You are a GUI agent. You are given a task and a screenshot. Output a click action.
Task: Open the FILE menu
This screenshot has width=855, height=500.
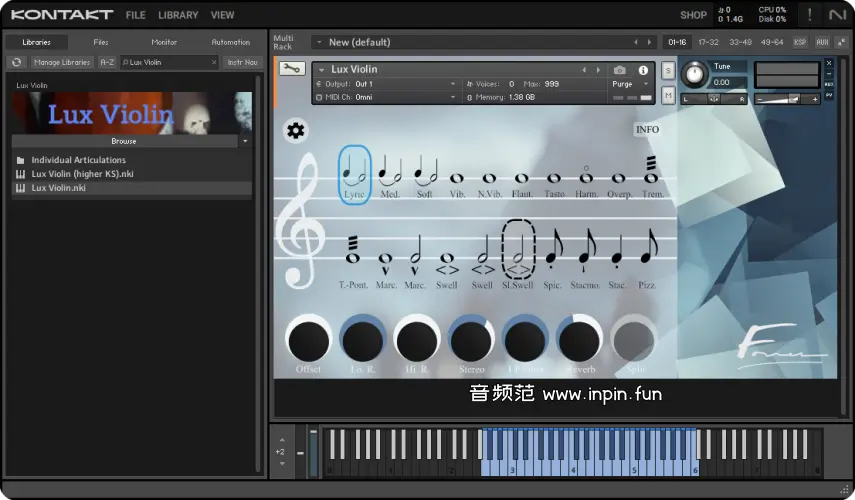[x=135, y=15]
